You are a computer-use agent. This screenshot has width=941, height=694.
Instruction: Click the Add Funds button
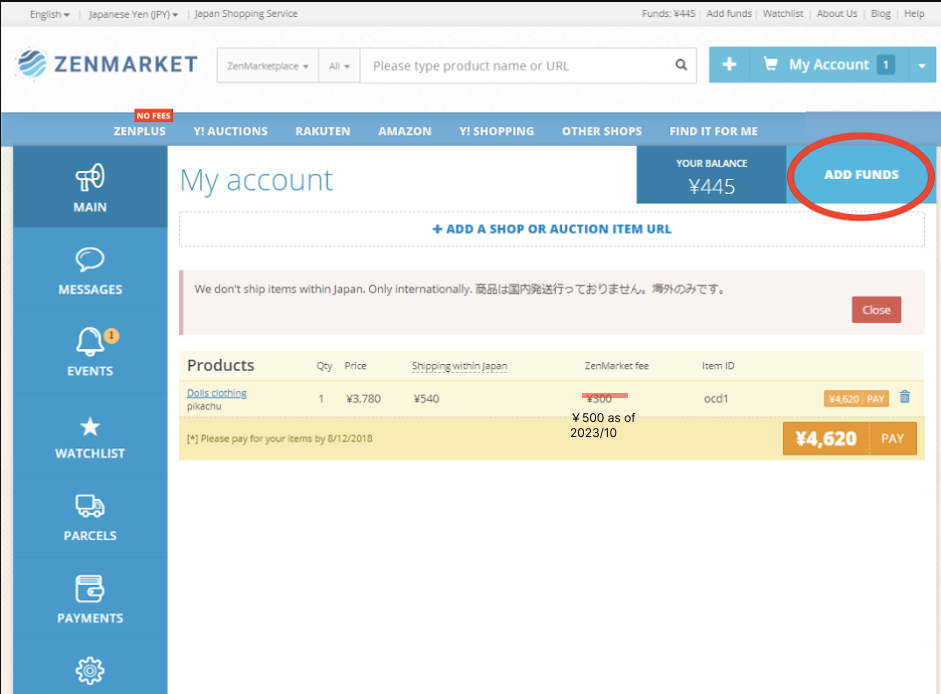point(861,175)
